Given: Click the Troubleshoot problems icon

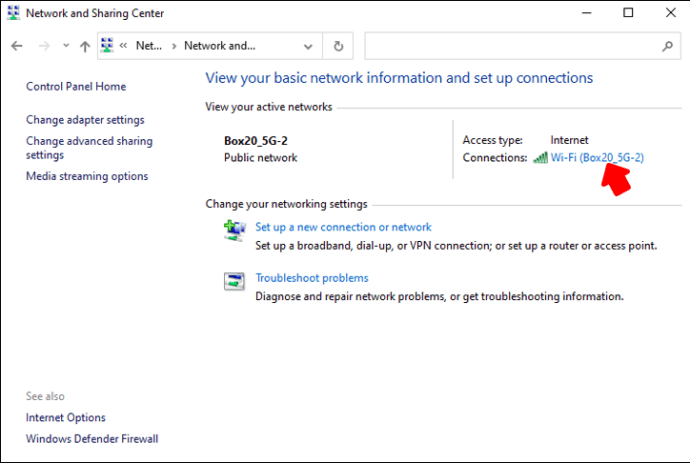Looking at the screenshot, I should pyautogui.click(x=234, y=282).
